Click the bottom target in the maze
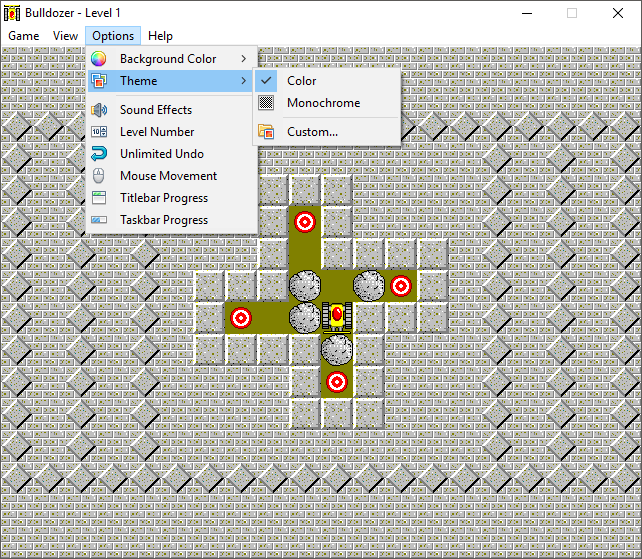Image resolution: width=642 pixels, height=559 pixels. [337, 382]
